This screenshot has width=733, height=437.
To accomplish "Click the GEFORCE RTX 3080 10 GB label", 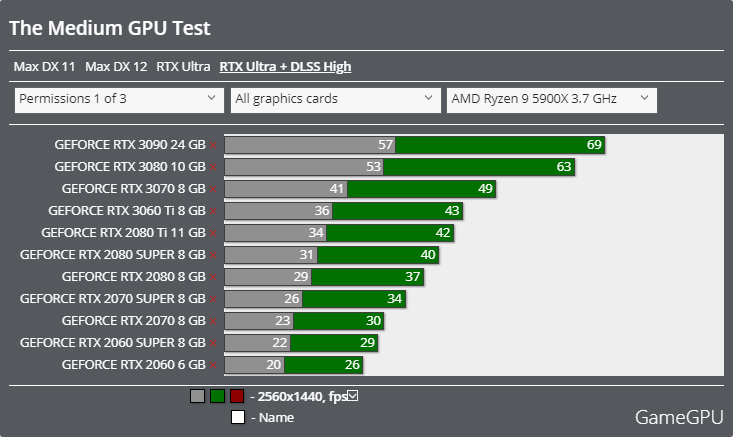I will pos(130,167).
